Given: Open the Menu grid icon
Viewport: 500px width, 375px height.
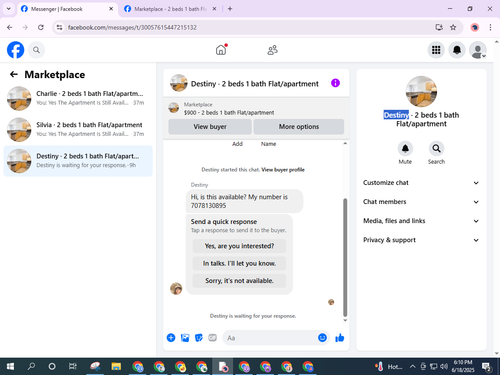Looking at the screenshot, I should (436, 50).
